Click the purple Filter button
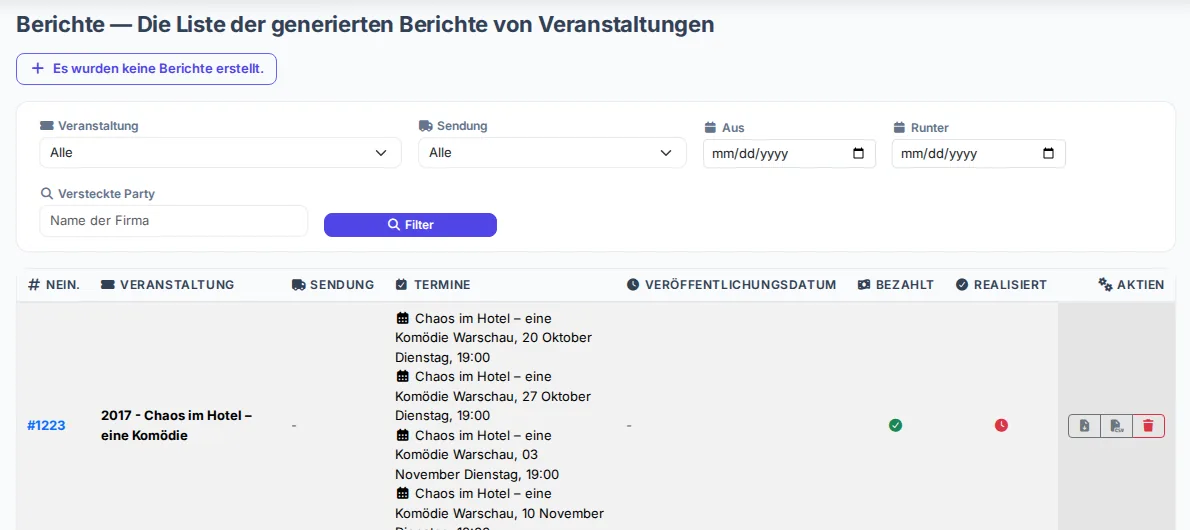1190x530 pixels. (411, 225)
